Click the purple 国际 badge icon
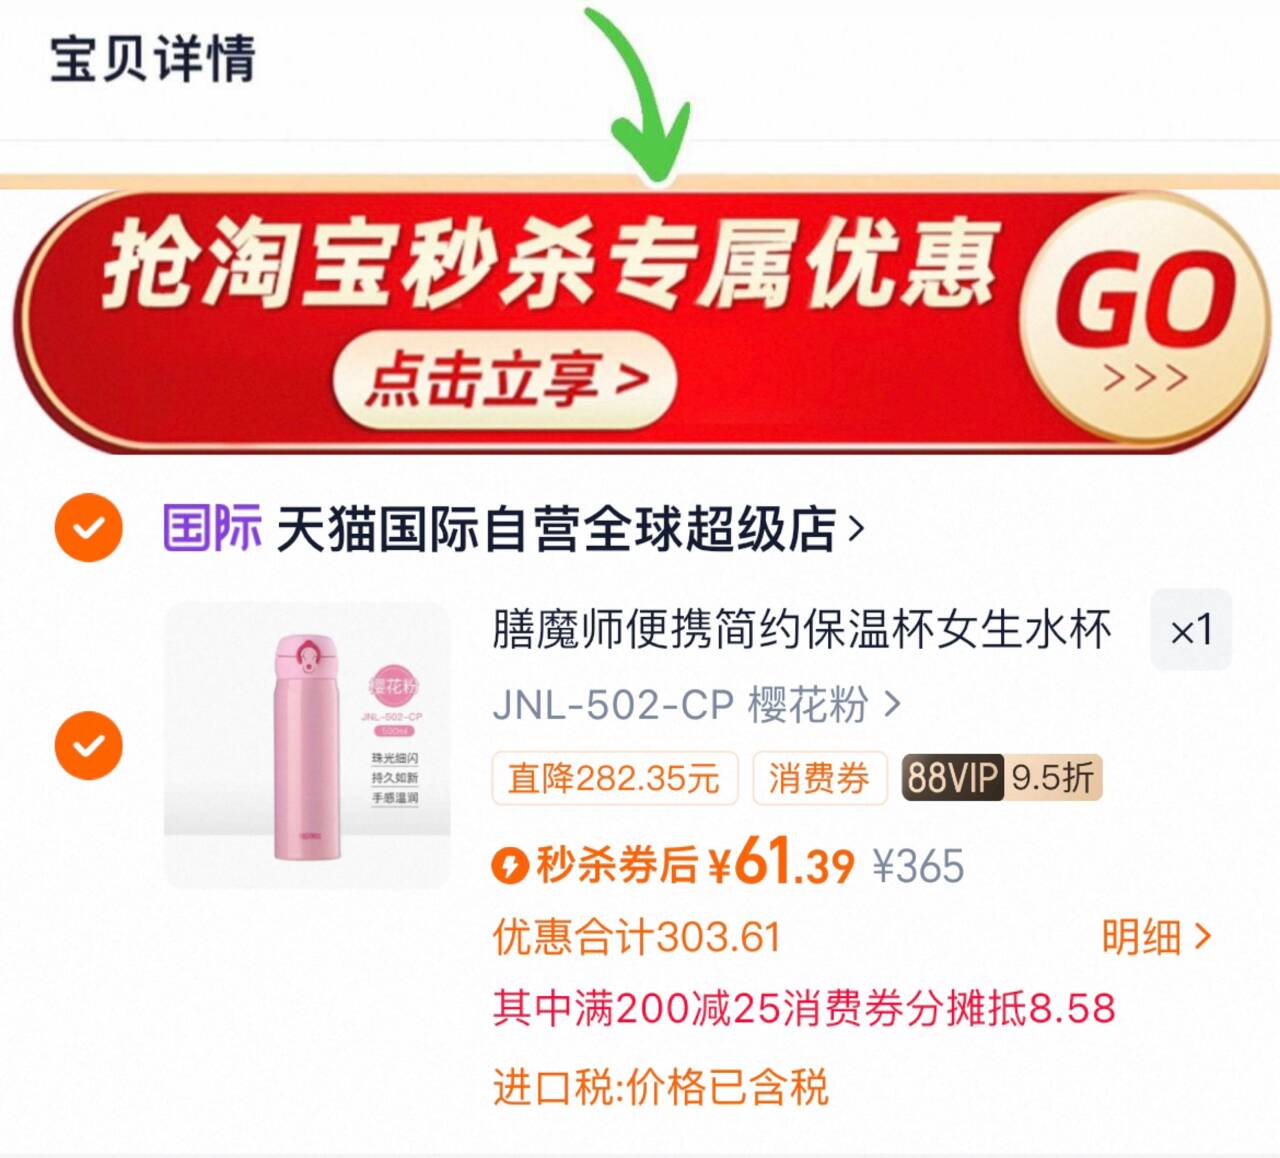Image resolution: width=1280 pixels, height=1158 pixels. point(213,528)
